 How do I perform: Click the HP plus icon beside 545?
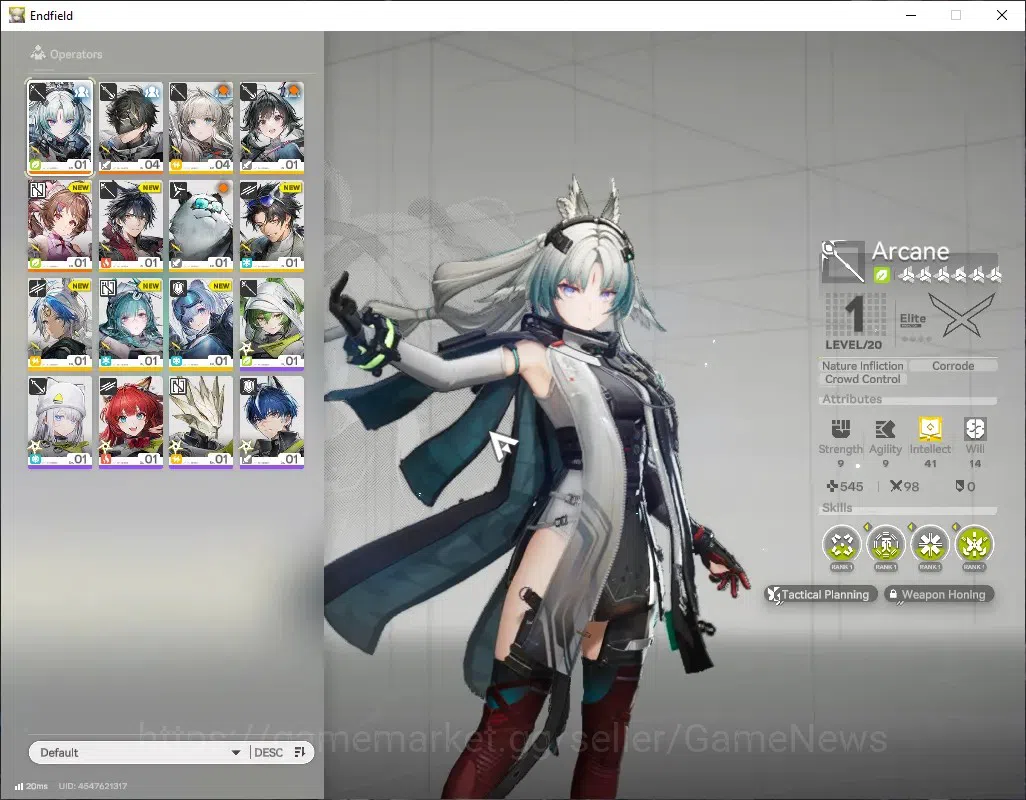coord(832,486)
